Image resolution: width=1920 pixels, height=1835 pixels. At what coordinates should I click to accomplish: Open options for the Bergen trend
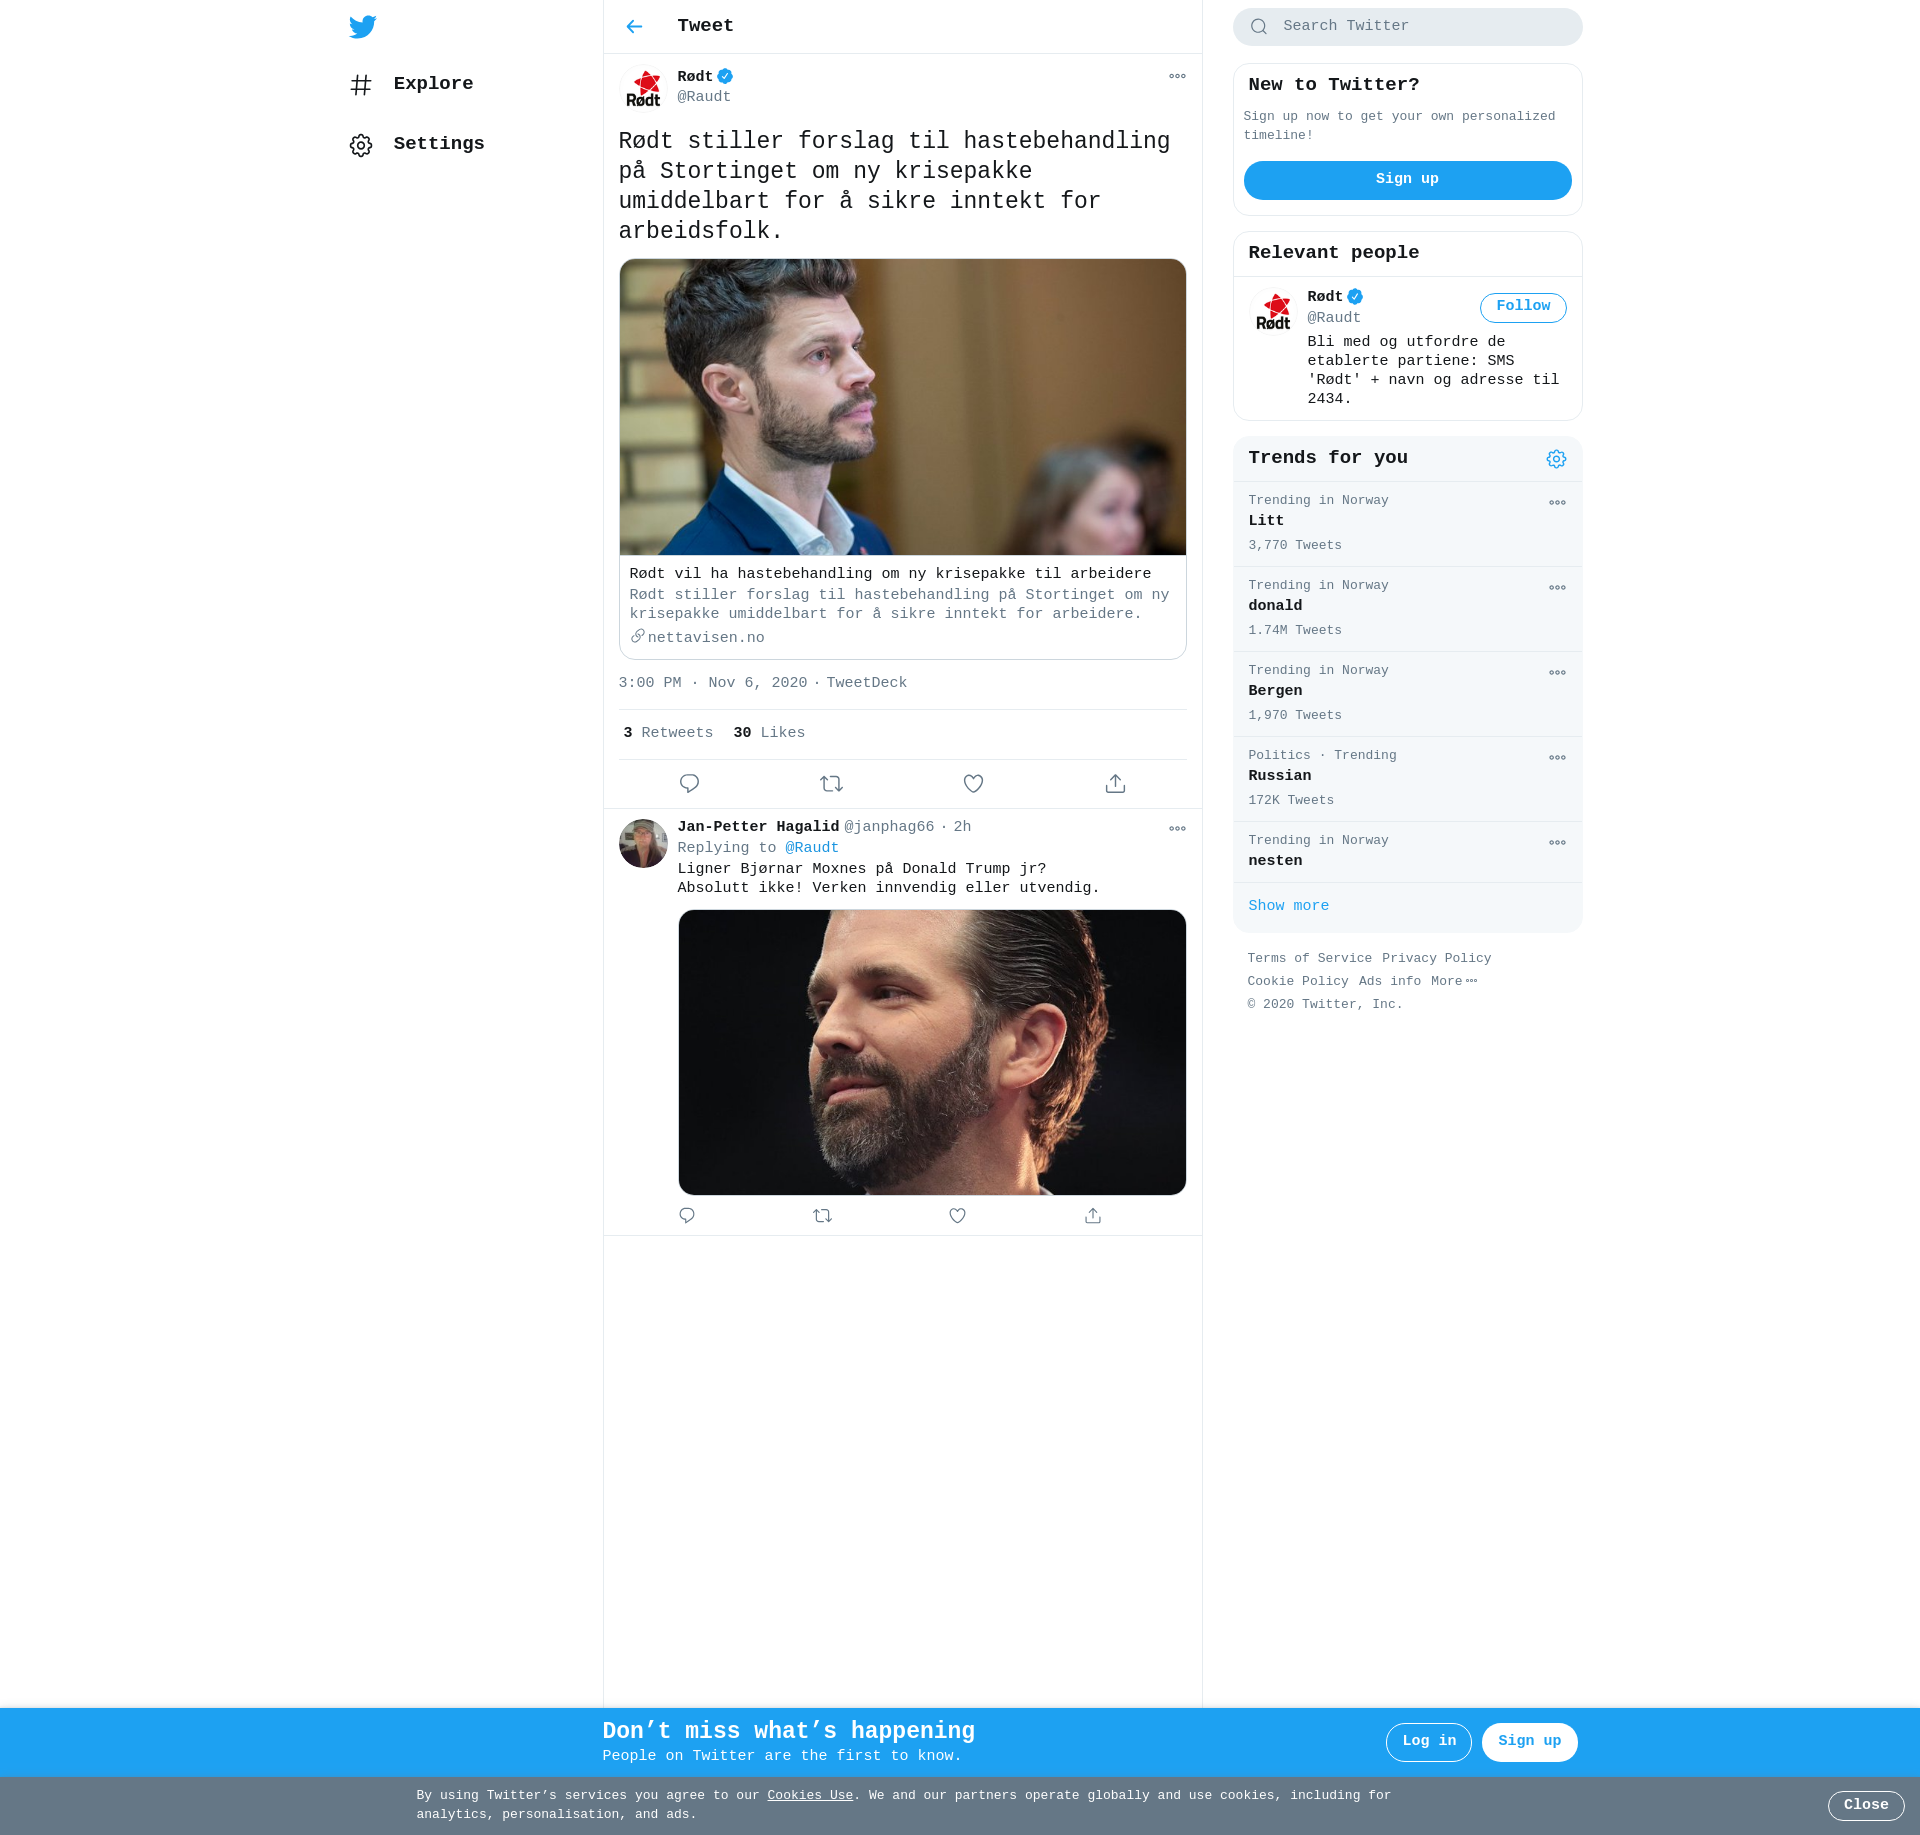pos(1557,673)
